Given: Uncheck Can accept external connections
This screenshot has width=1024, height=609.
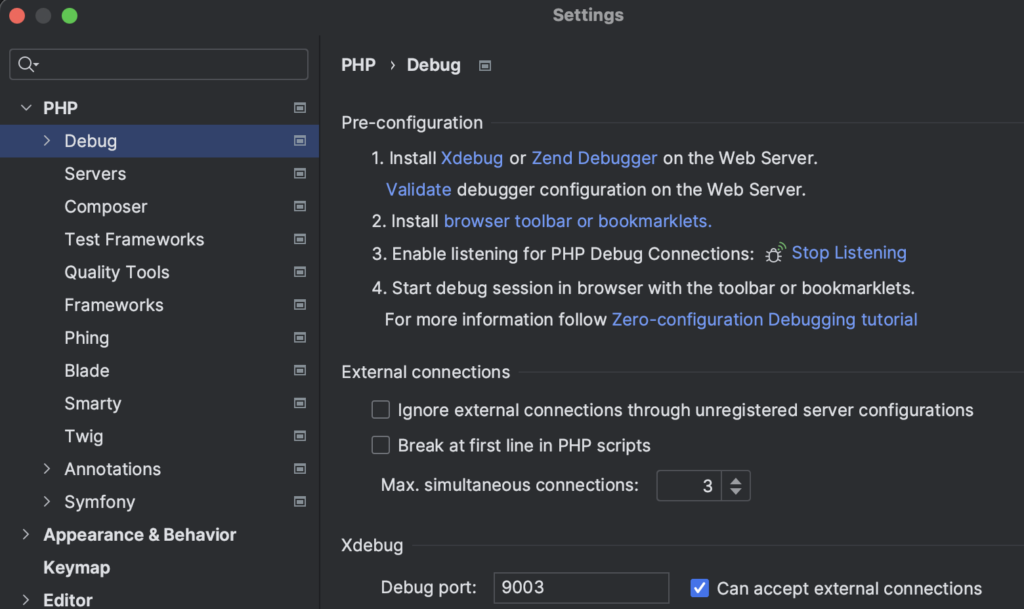Looking at the screenshot, I should (x=699, y=587).
